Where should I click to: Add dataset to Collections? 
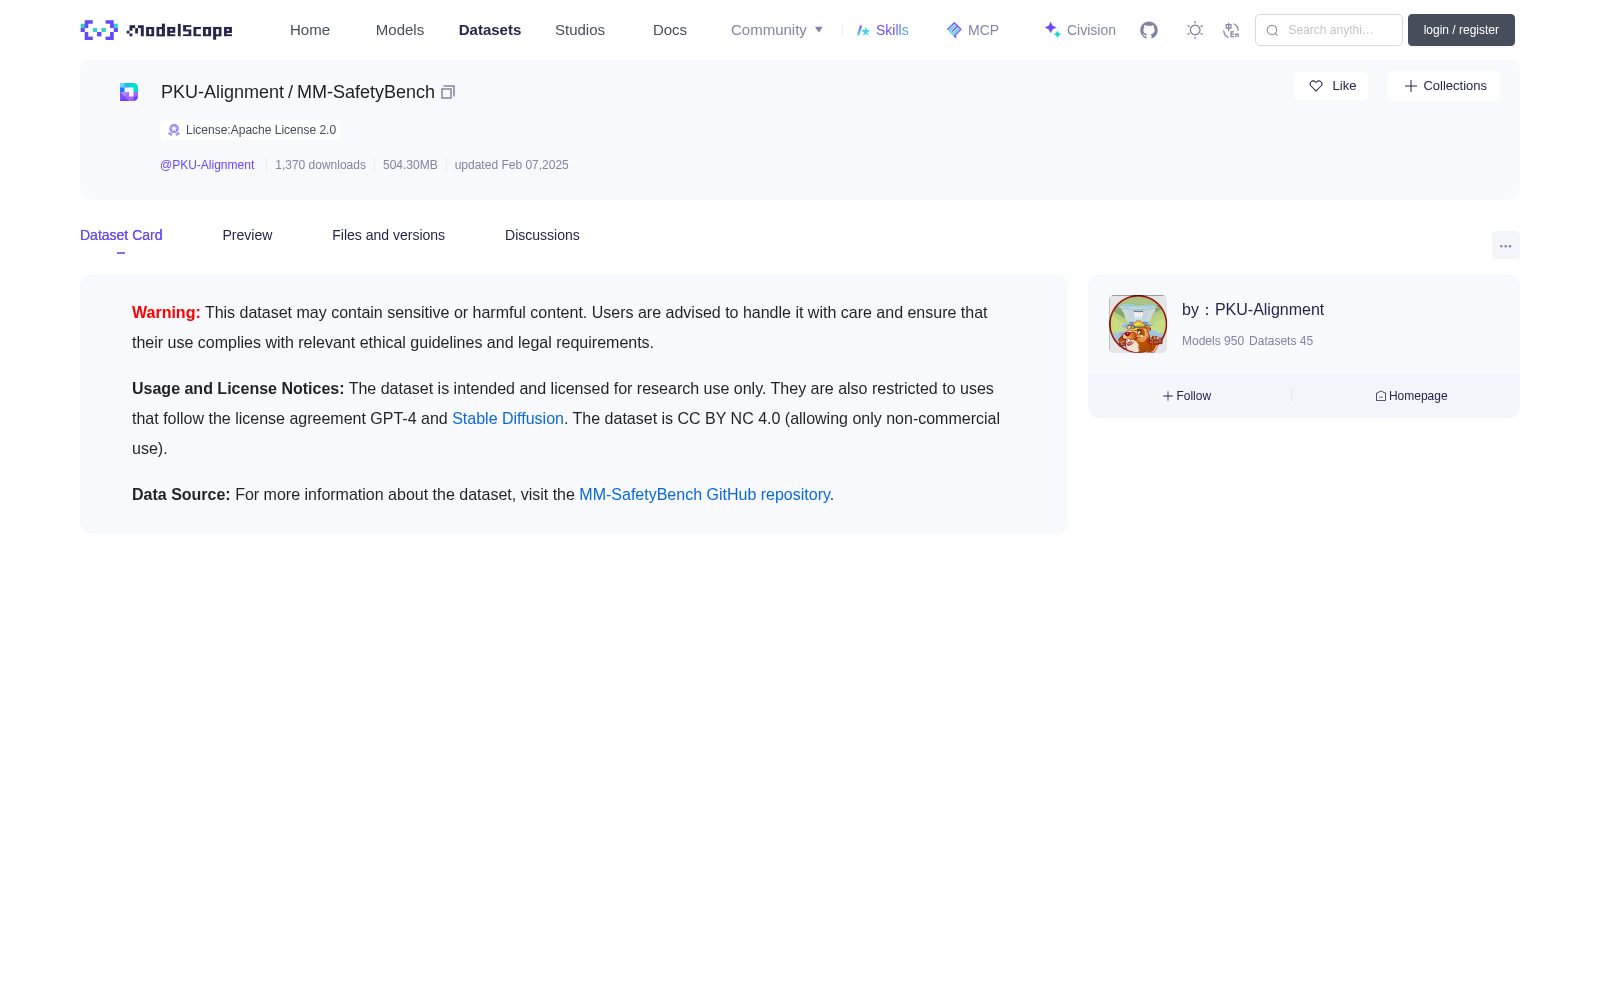[x=1444, y=86]
